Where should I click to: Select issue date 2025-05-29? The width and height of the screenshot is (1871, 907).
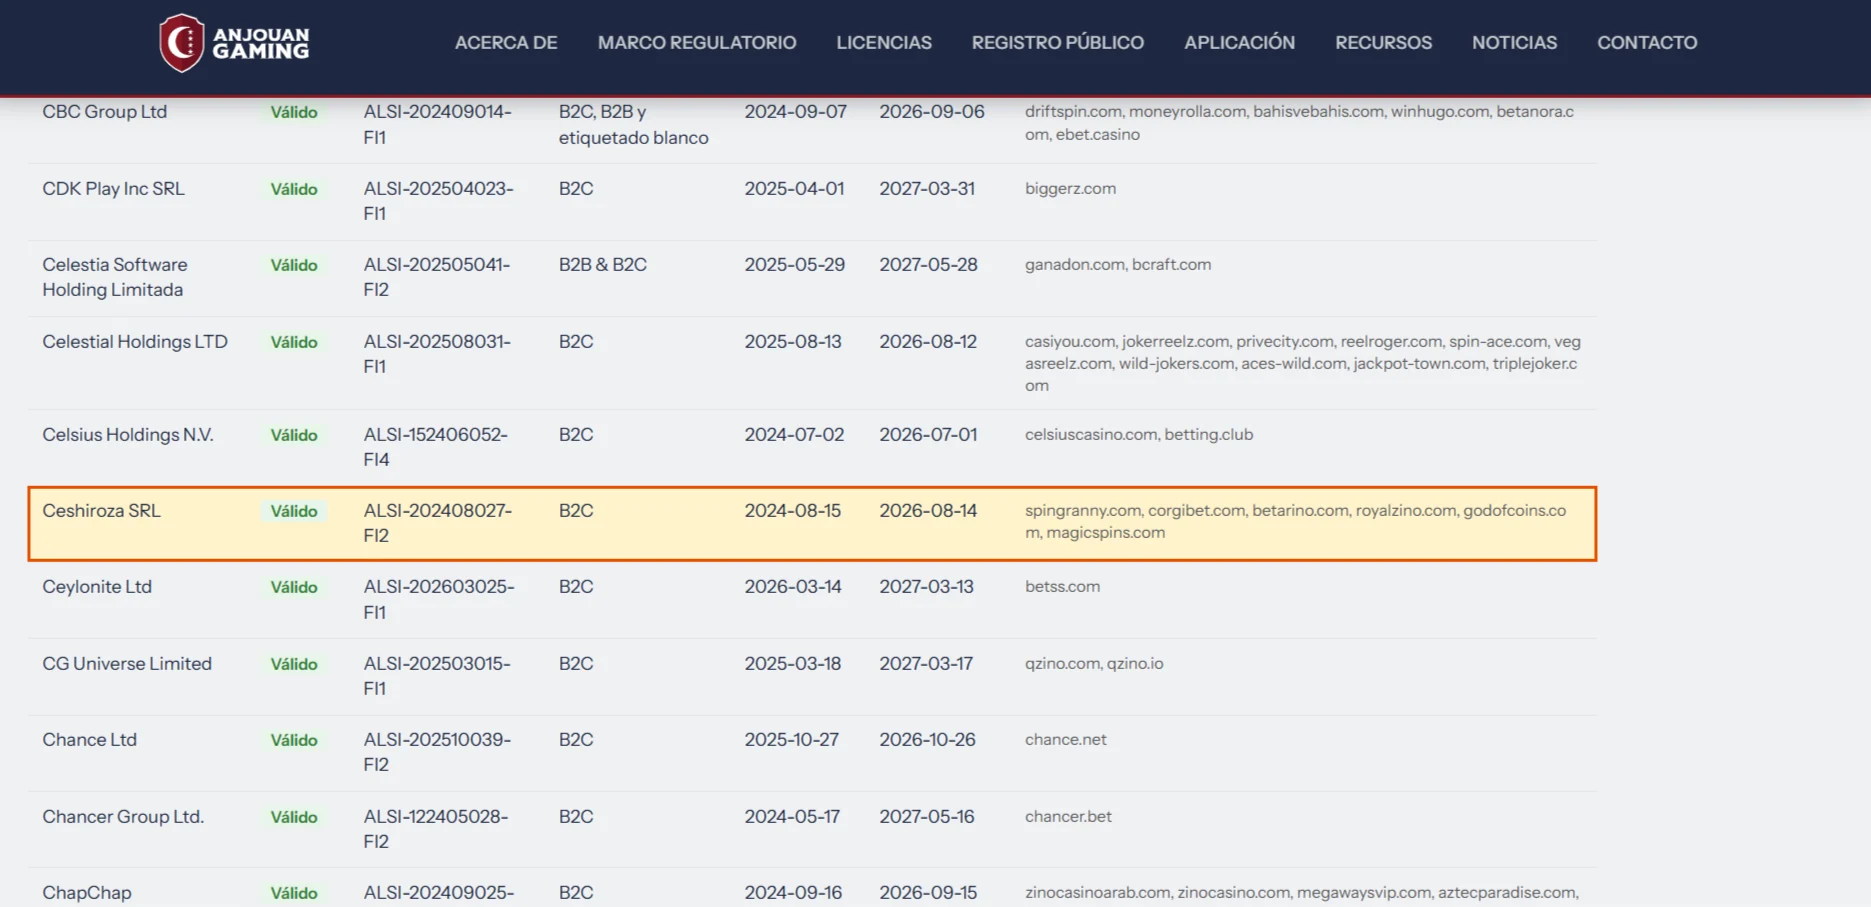(795, 265)
